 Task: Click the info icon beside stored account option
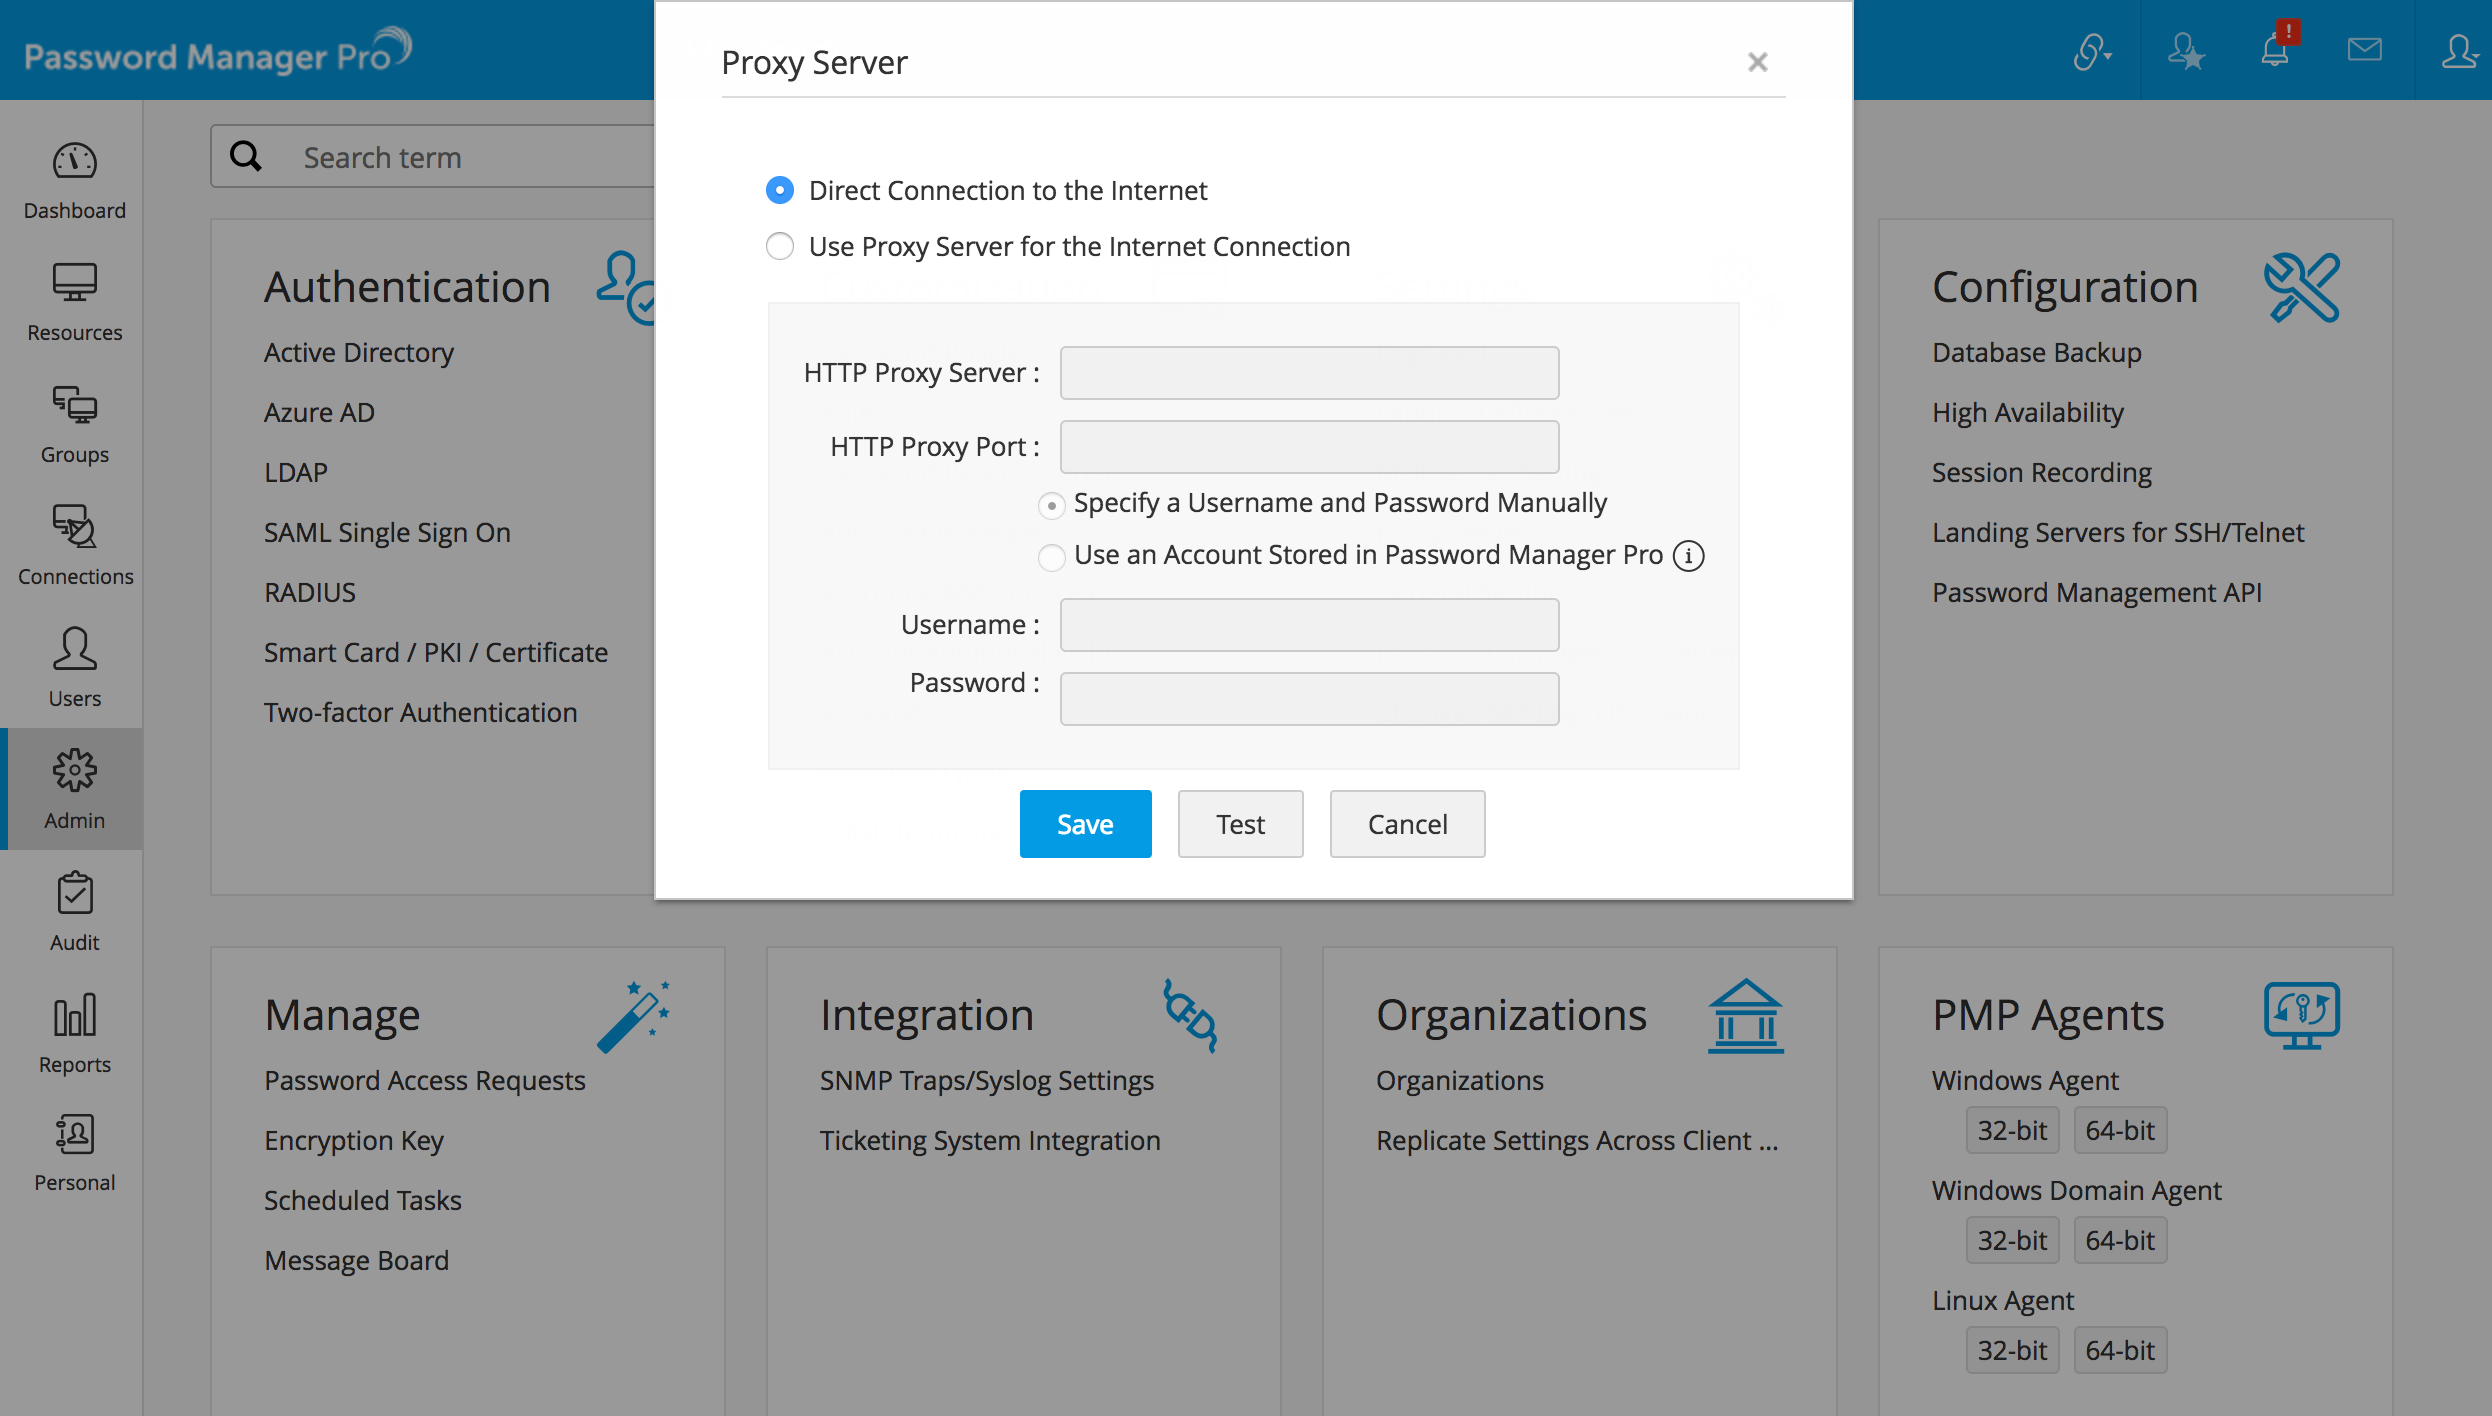1688,556
